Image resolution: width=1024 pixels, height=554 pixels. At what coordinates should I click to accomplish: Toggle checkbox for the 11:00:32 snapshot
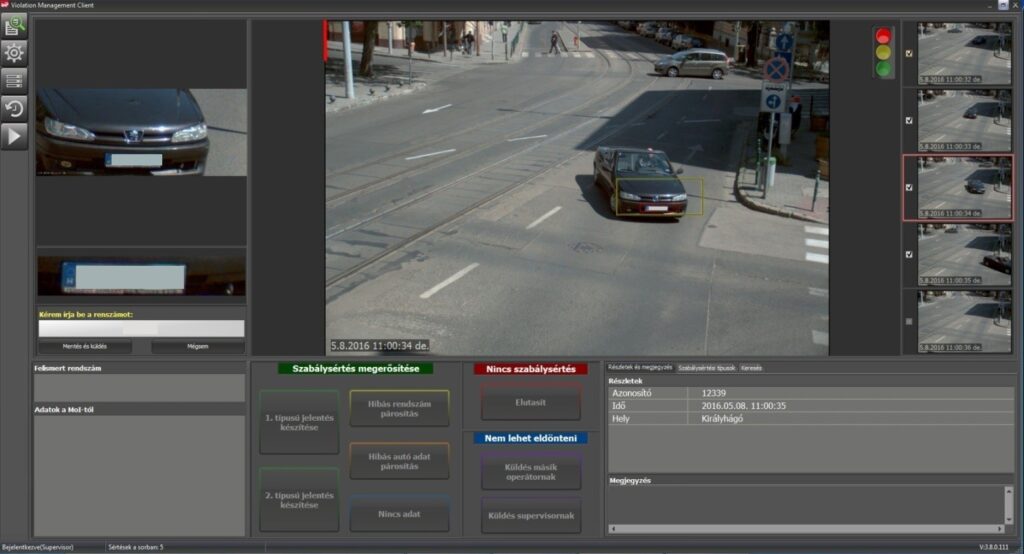(x=909, y=53)
